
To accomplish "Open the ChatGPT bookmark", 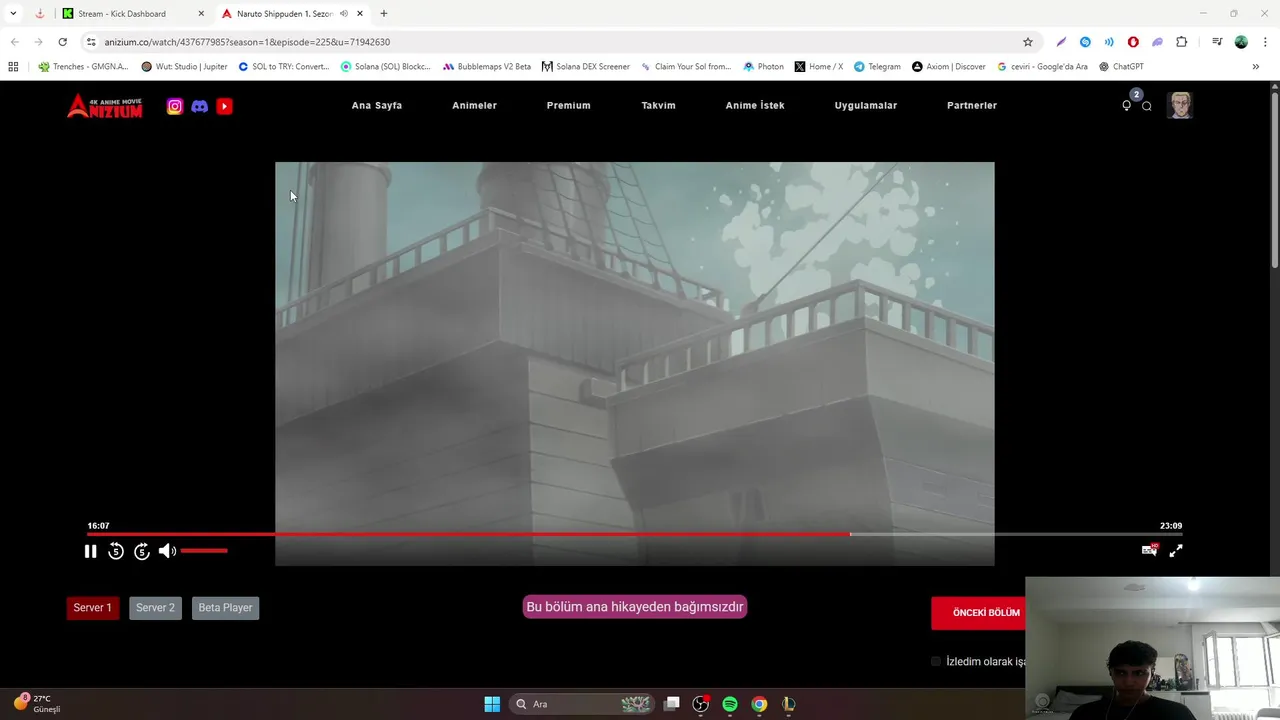I will click(x=1121, y=67).
